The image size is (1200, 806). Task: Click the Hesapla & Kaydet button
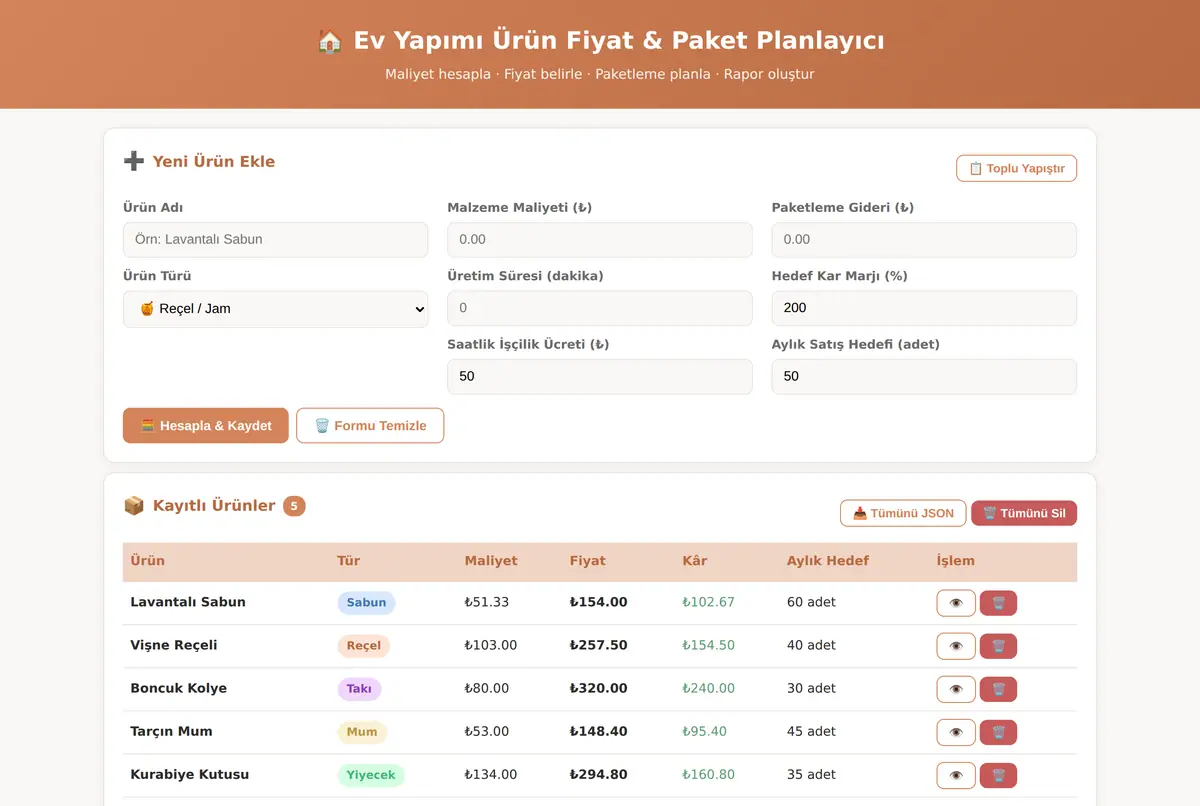coord(206,425)
